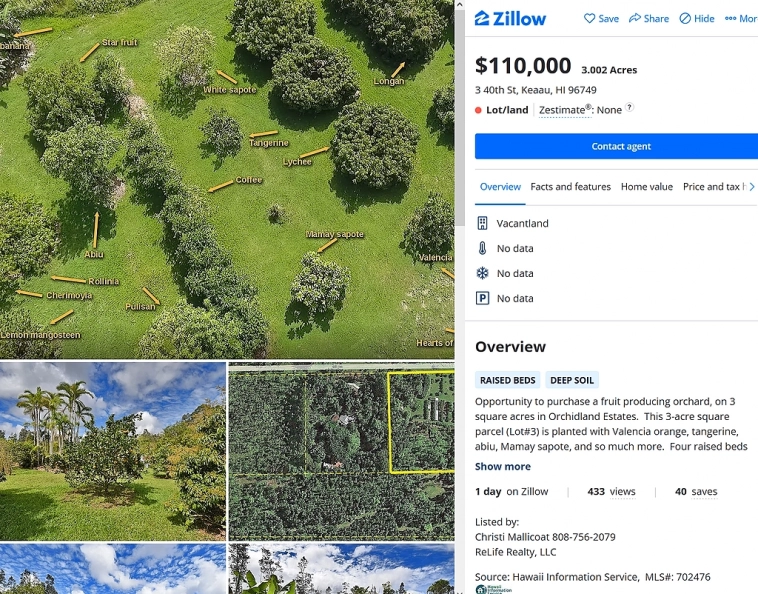
Task: Expand the description with Show more
Action: 502,466
